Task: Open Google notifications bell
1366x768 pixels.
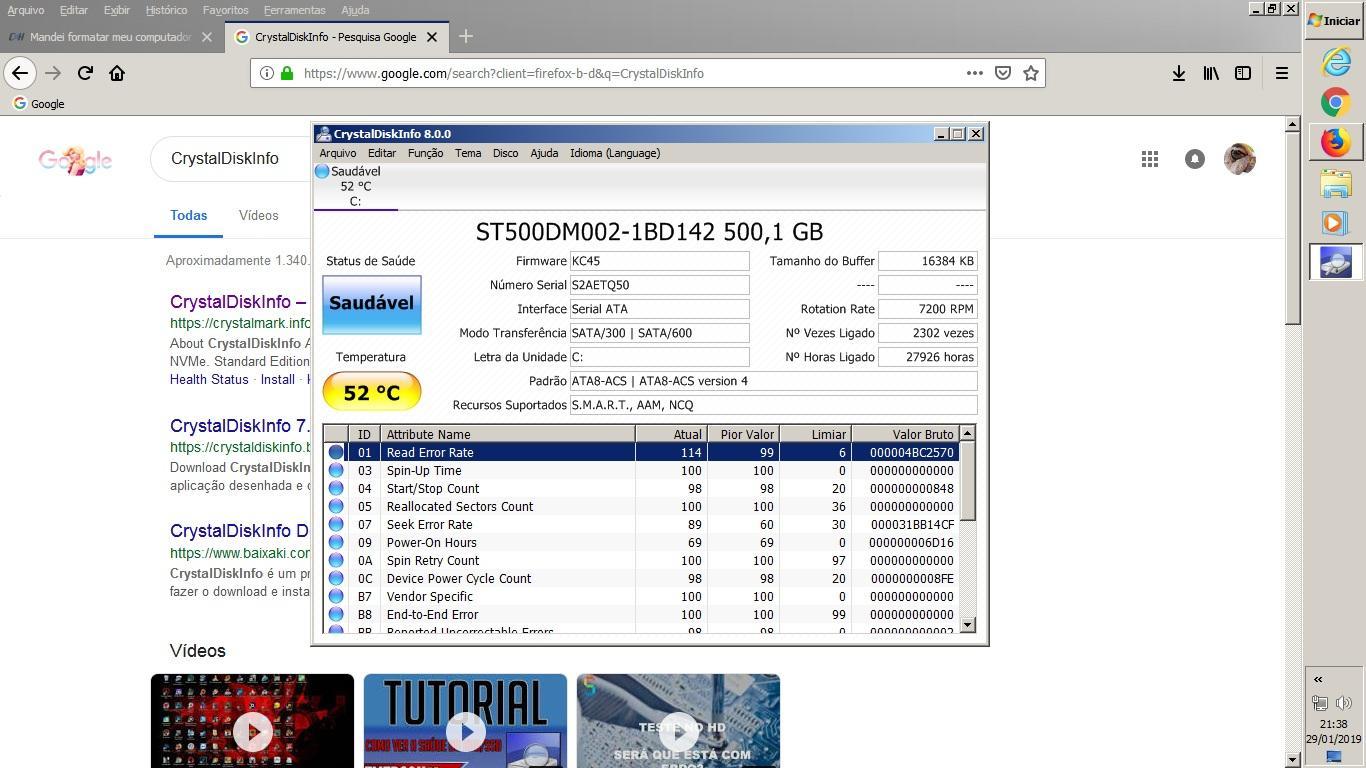Action: (x=1194, y=159)
